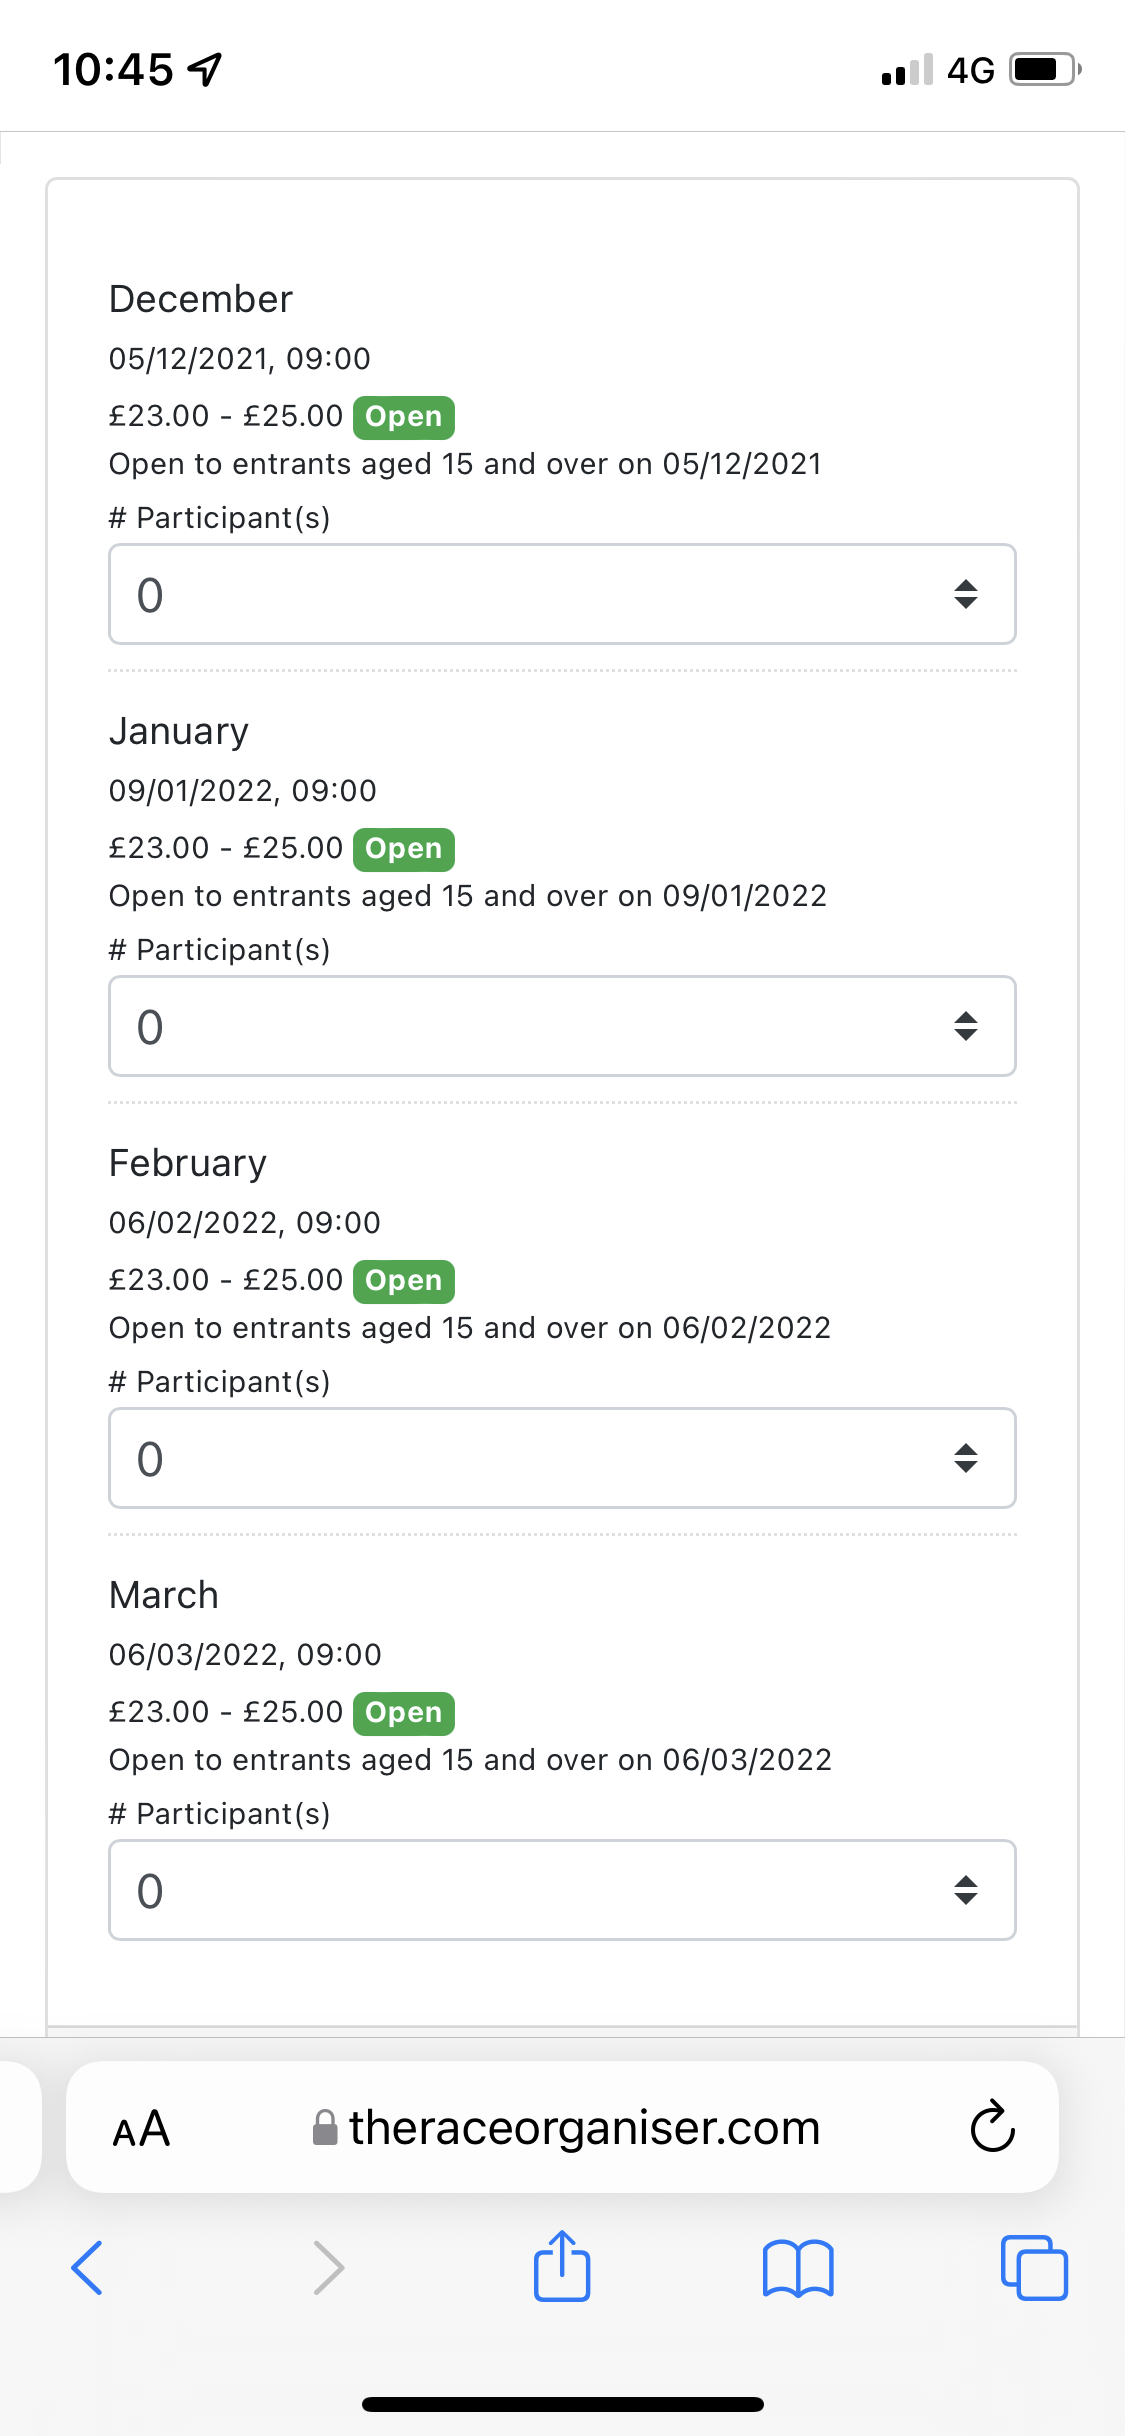The width and height of the screenshot is (1125, 2436).
Task: Tap location arrow next to time
Action: point(205,70)
